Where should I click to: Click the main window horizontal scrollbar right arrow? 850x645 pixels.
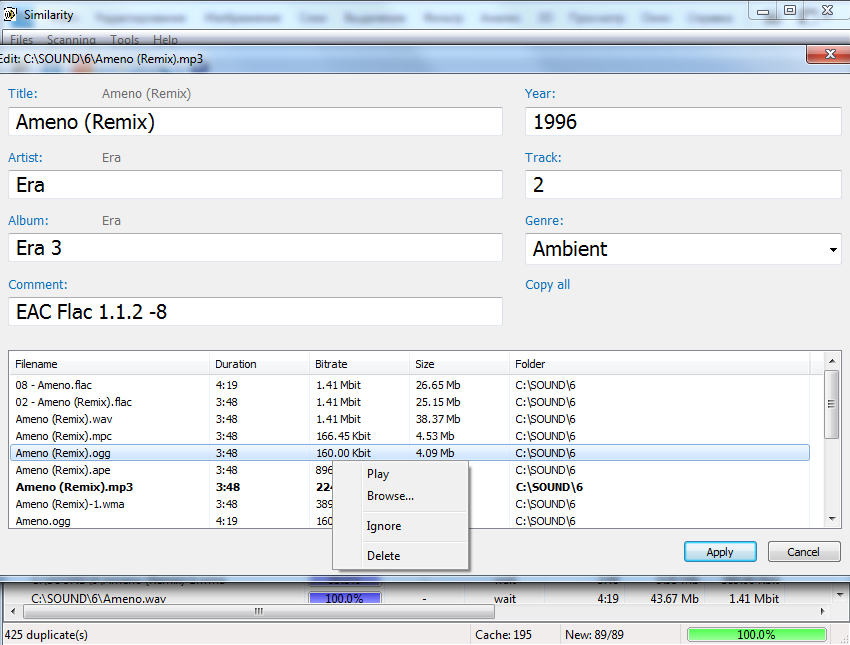822,611
